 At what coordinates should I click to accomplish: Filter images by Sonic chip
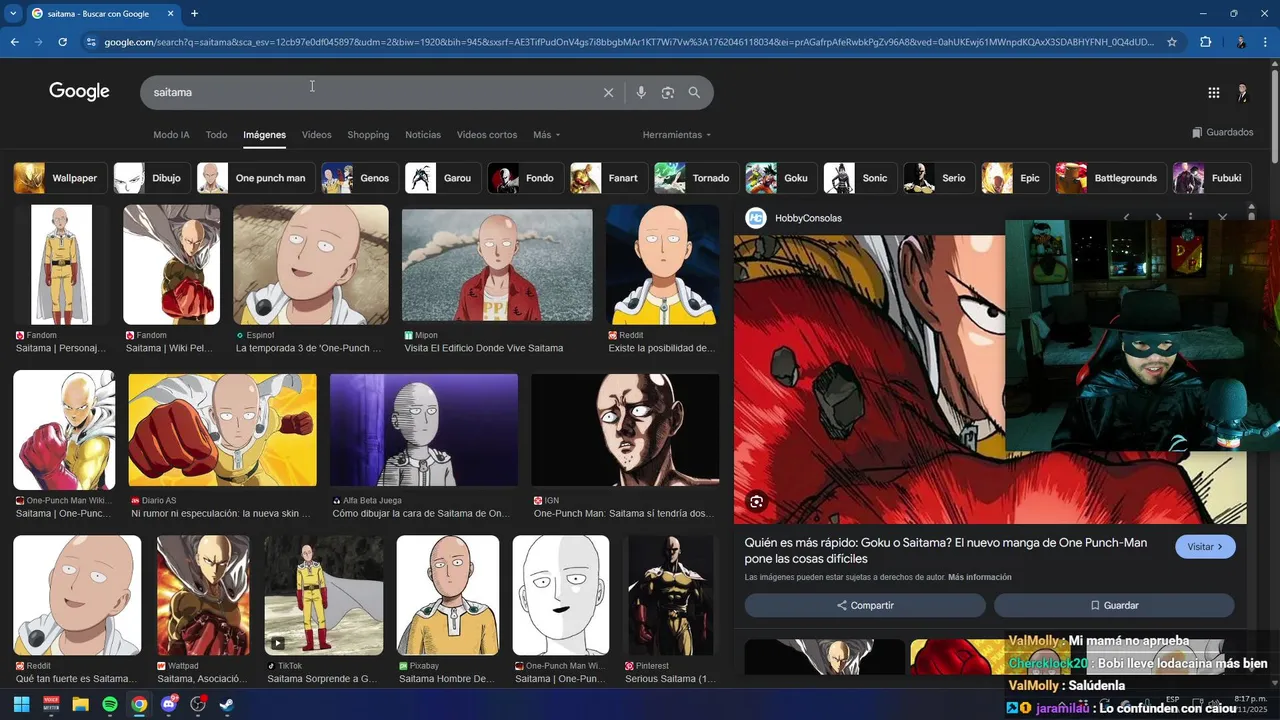click(859, 178)
